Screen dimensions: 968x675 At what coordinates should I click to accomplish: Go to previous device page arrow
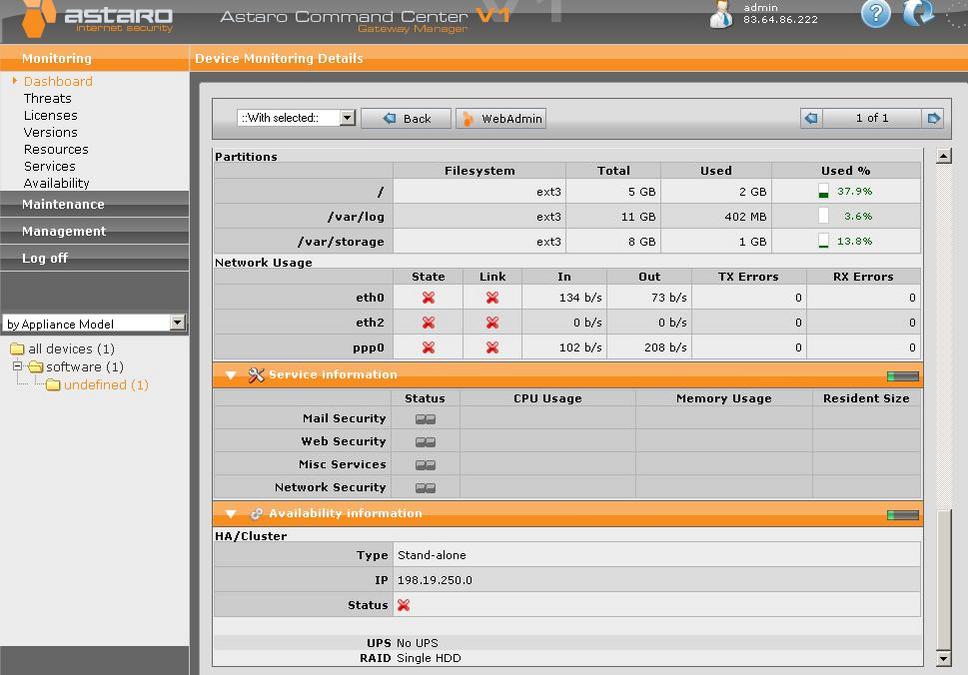click(x=811, y=118)
